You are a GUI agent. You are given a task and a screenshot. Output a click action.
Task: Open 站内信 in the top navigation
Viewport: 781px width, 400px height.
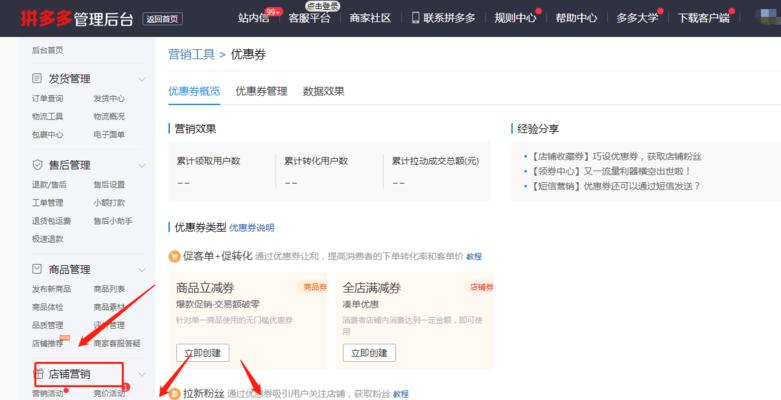pos(254,18)
